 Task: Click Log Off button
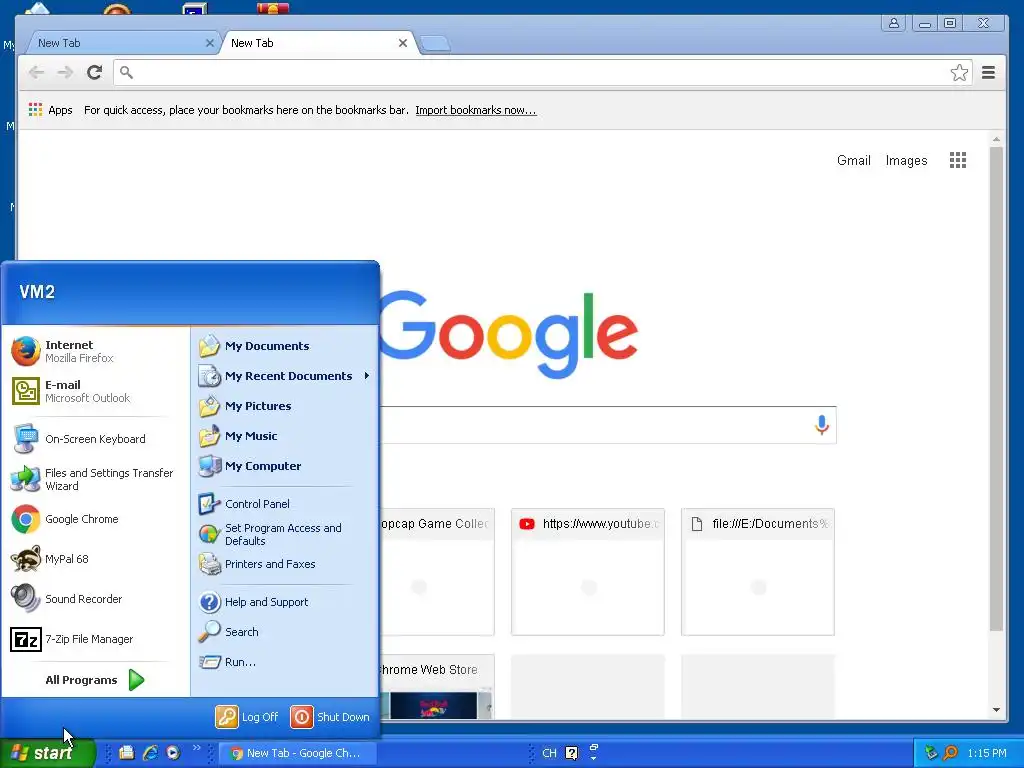pos(247,717)
